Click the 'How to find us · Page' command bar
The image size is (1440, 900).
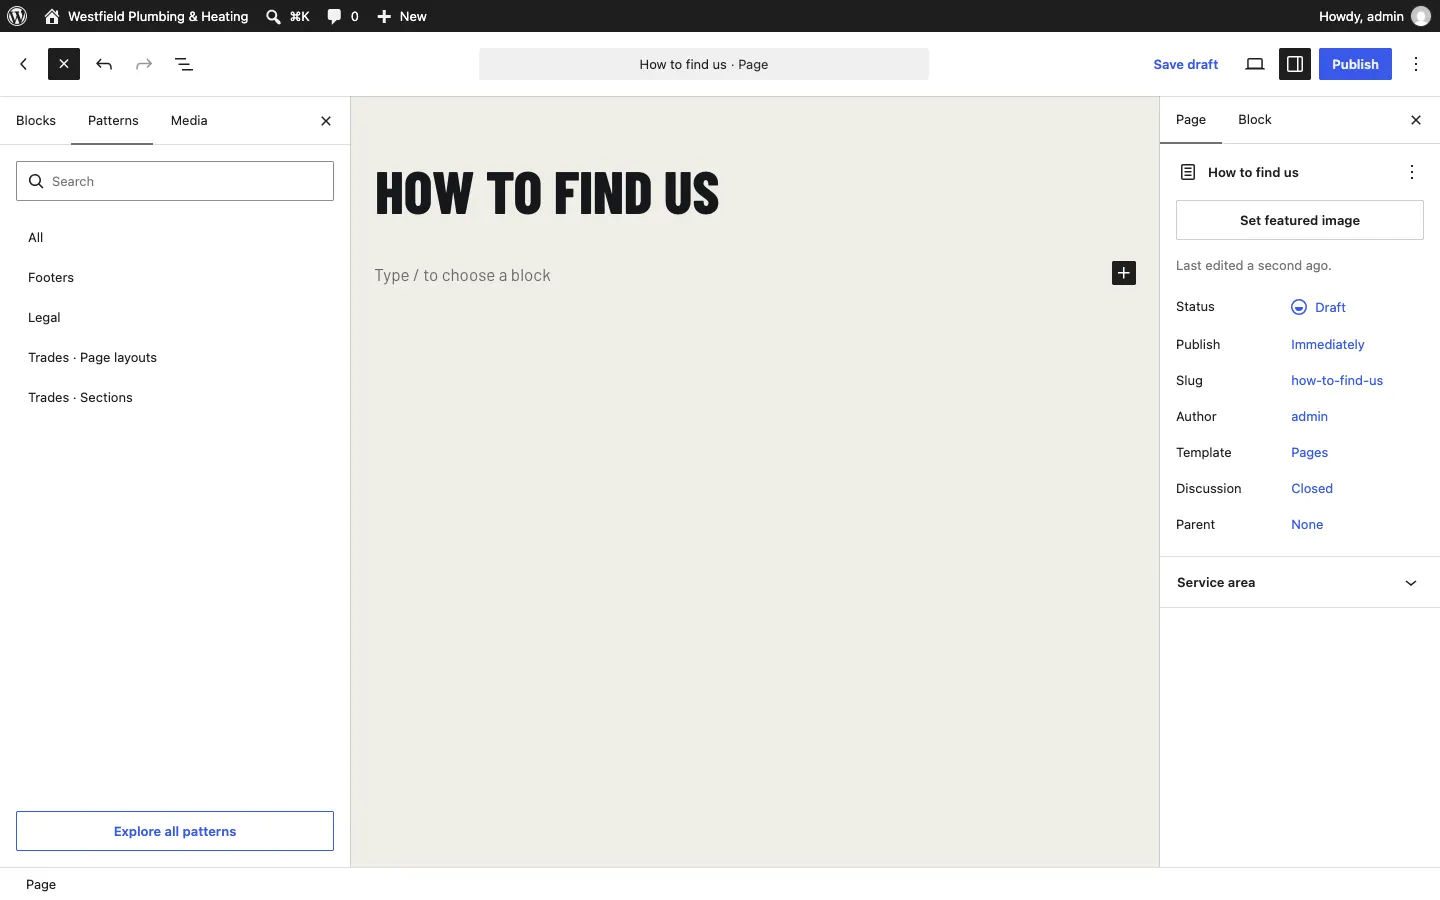click(x=704, y=64)
